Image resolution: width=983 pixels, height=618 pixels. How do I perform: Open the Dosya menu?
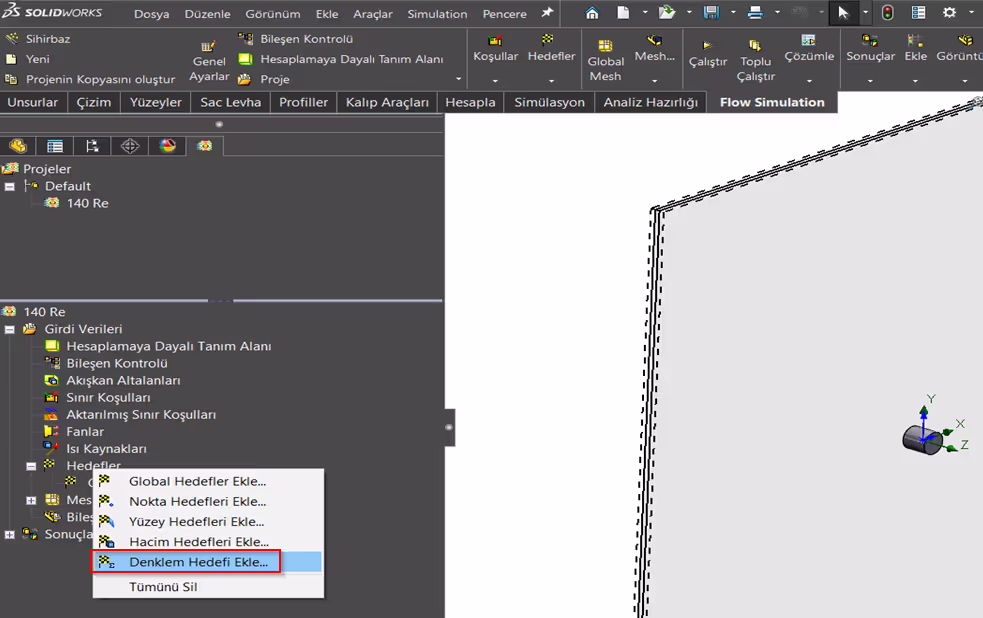pos(152,14)
